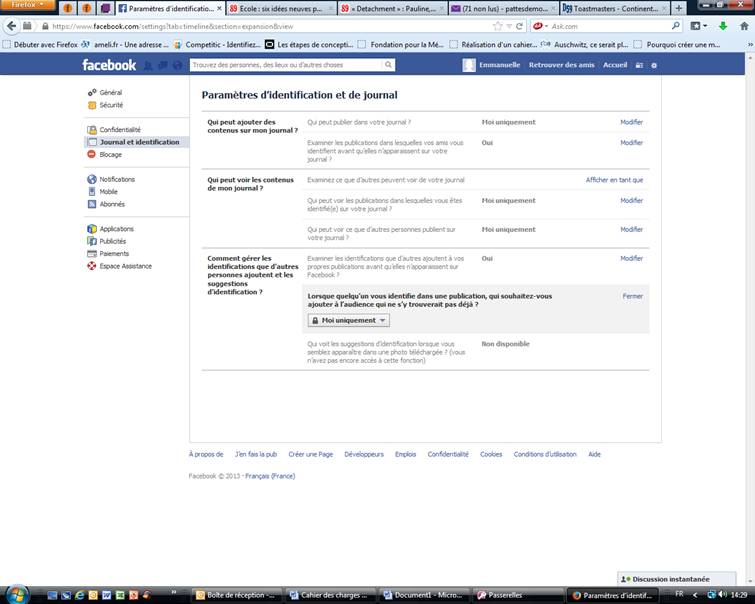Open Word from quick launch icons

click(106, 595)
